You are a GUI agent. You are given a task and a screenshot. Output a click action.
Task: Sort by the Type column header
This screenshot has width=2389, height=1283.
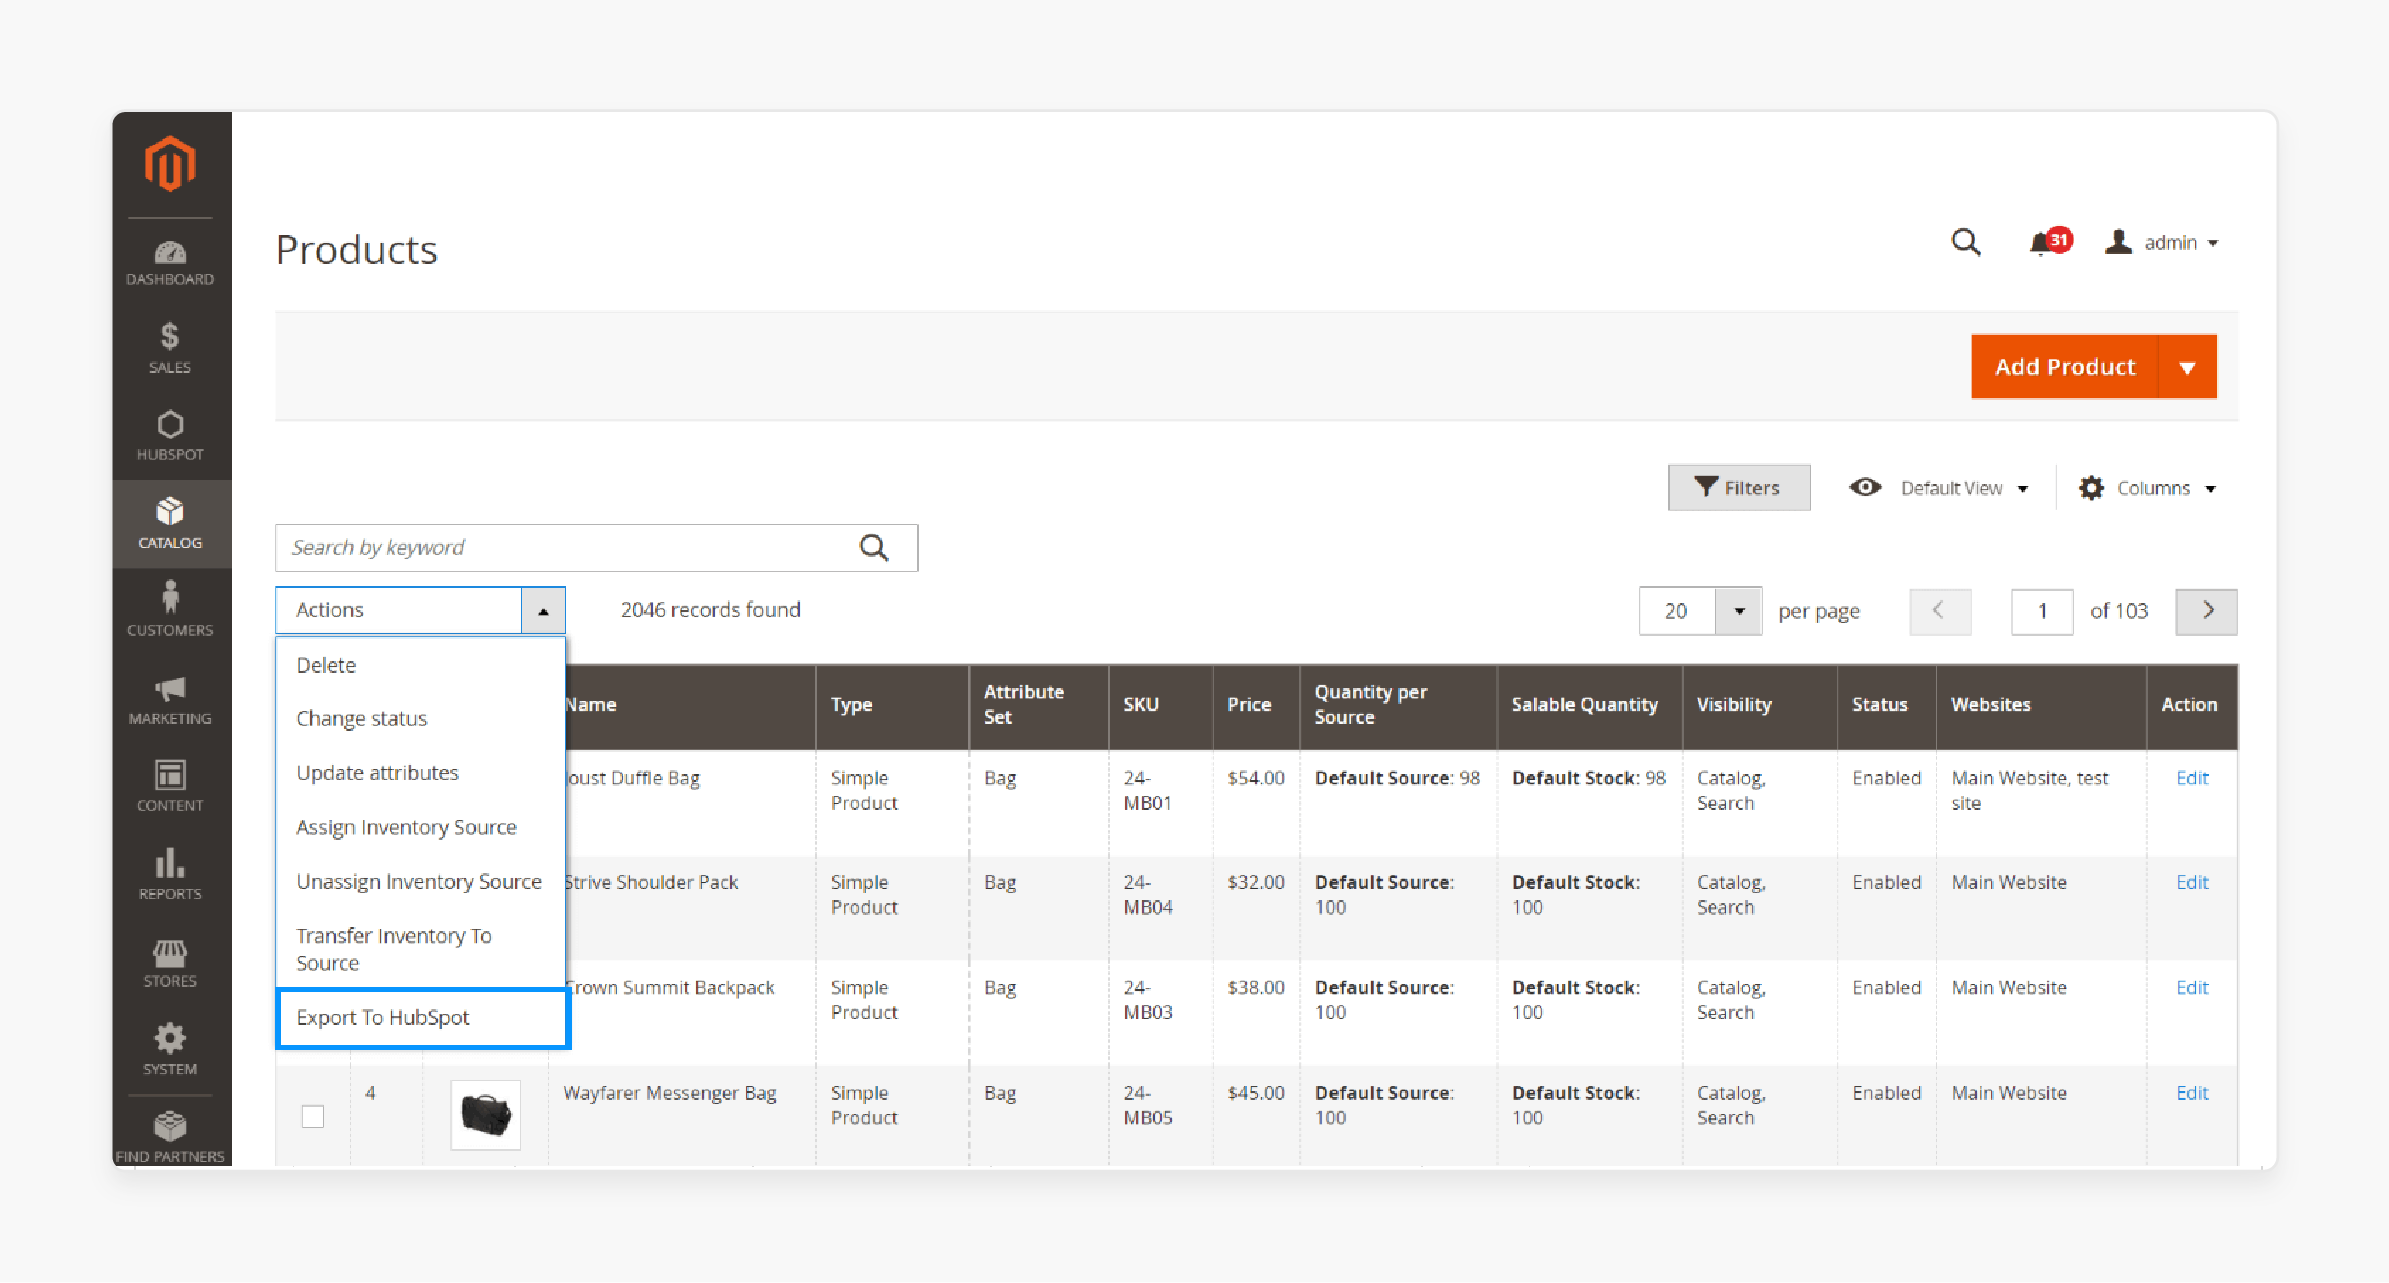pyautogui.click(x=892, y=705)
